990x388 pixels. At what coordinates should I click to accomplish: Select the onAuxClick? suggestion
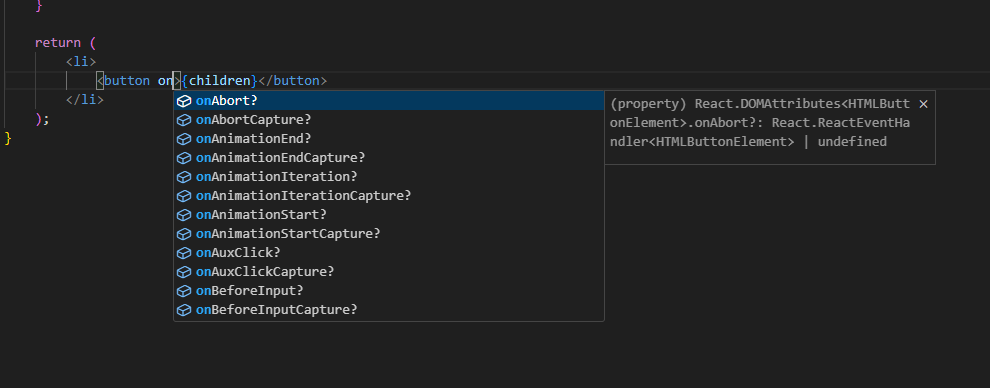389,252
